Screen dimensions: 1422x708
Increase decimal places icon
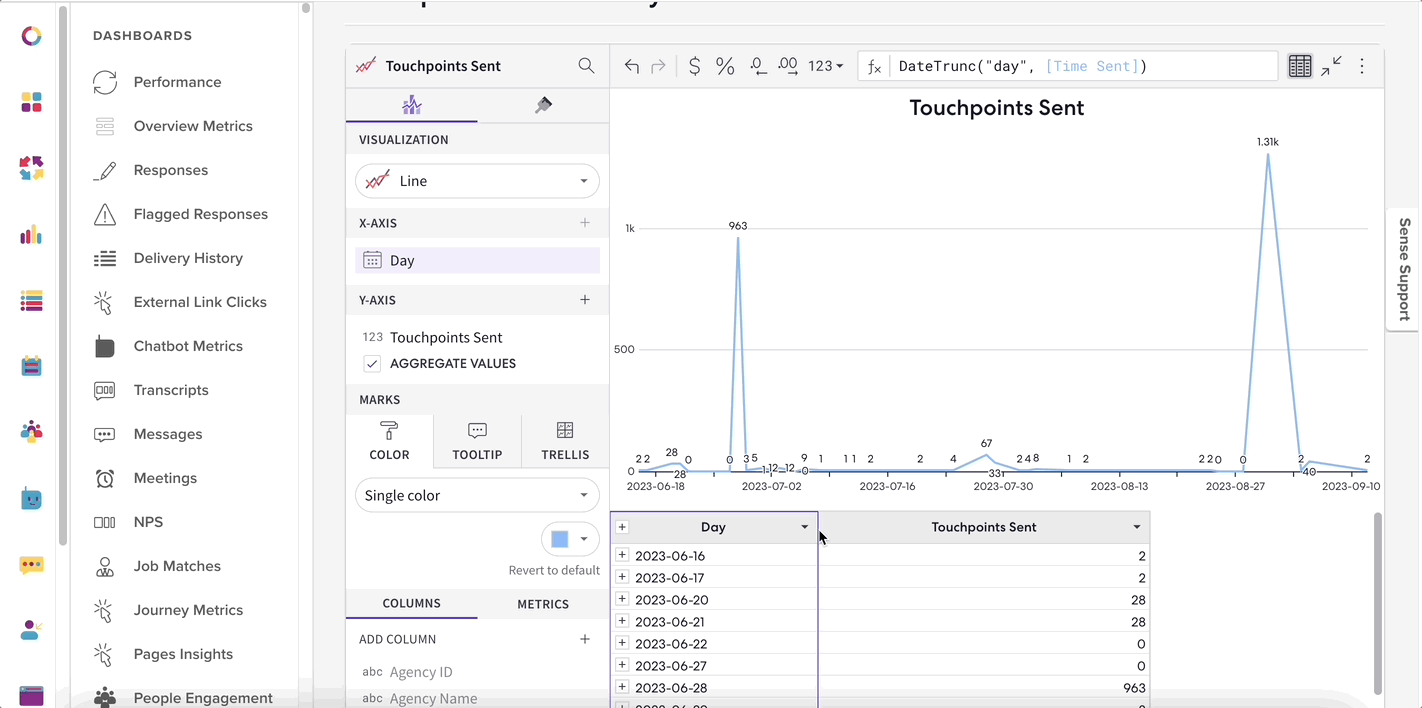[788, 66]
